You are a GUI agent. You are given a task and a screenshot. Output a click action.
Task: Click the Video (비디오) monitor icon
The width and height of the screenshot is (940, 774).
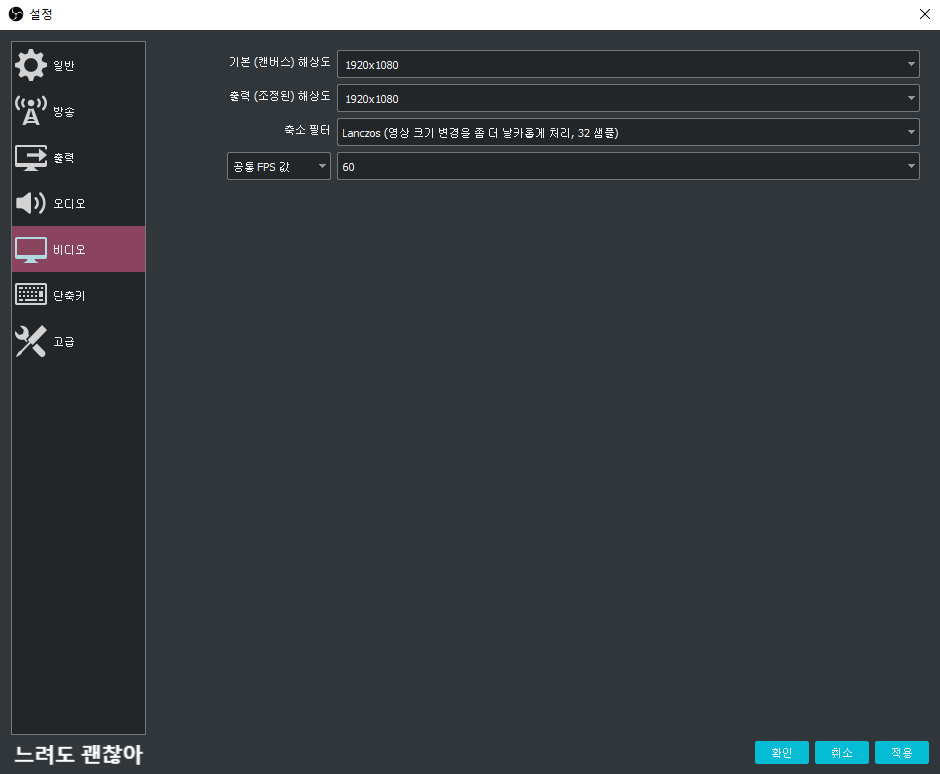pos(31,249)
